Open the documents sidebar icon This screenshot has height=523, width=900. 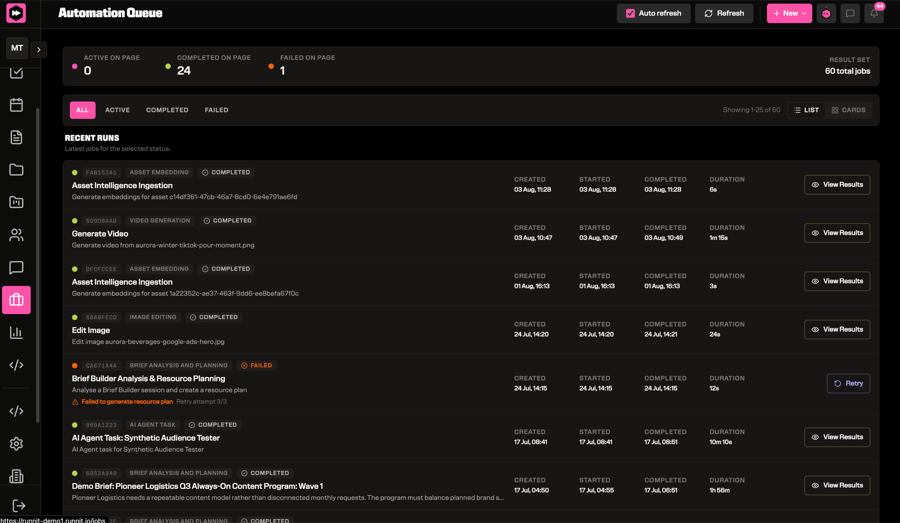pyautogui.click(x=16, y=137)
